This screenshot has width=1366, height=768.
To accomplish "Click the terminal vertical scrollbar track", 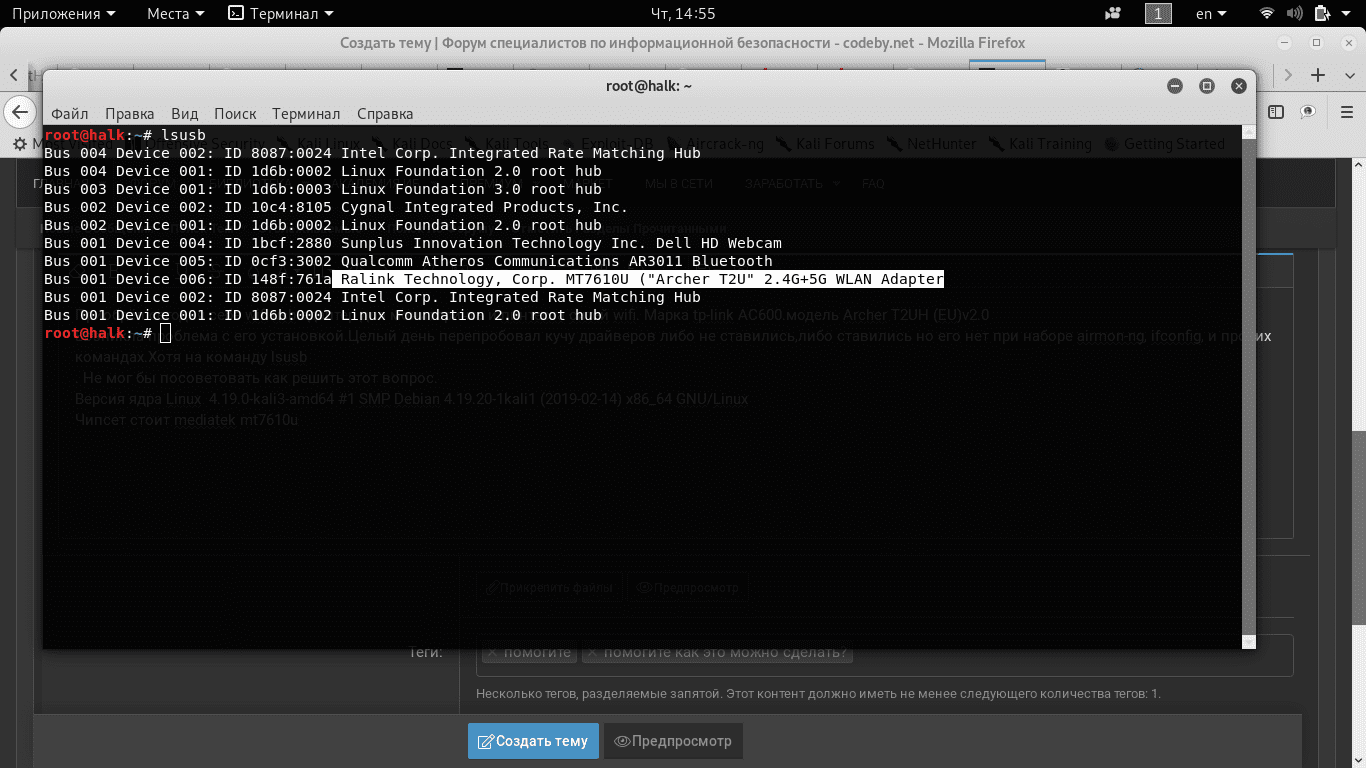I will [1248, 386].
